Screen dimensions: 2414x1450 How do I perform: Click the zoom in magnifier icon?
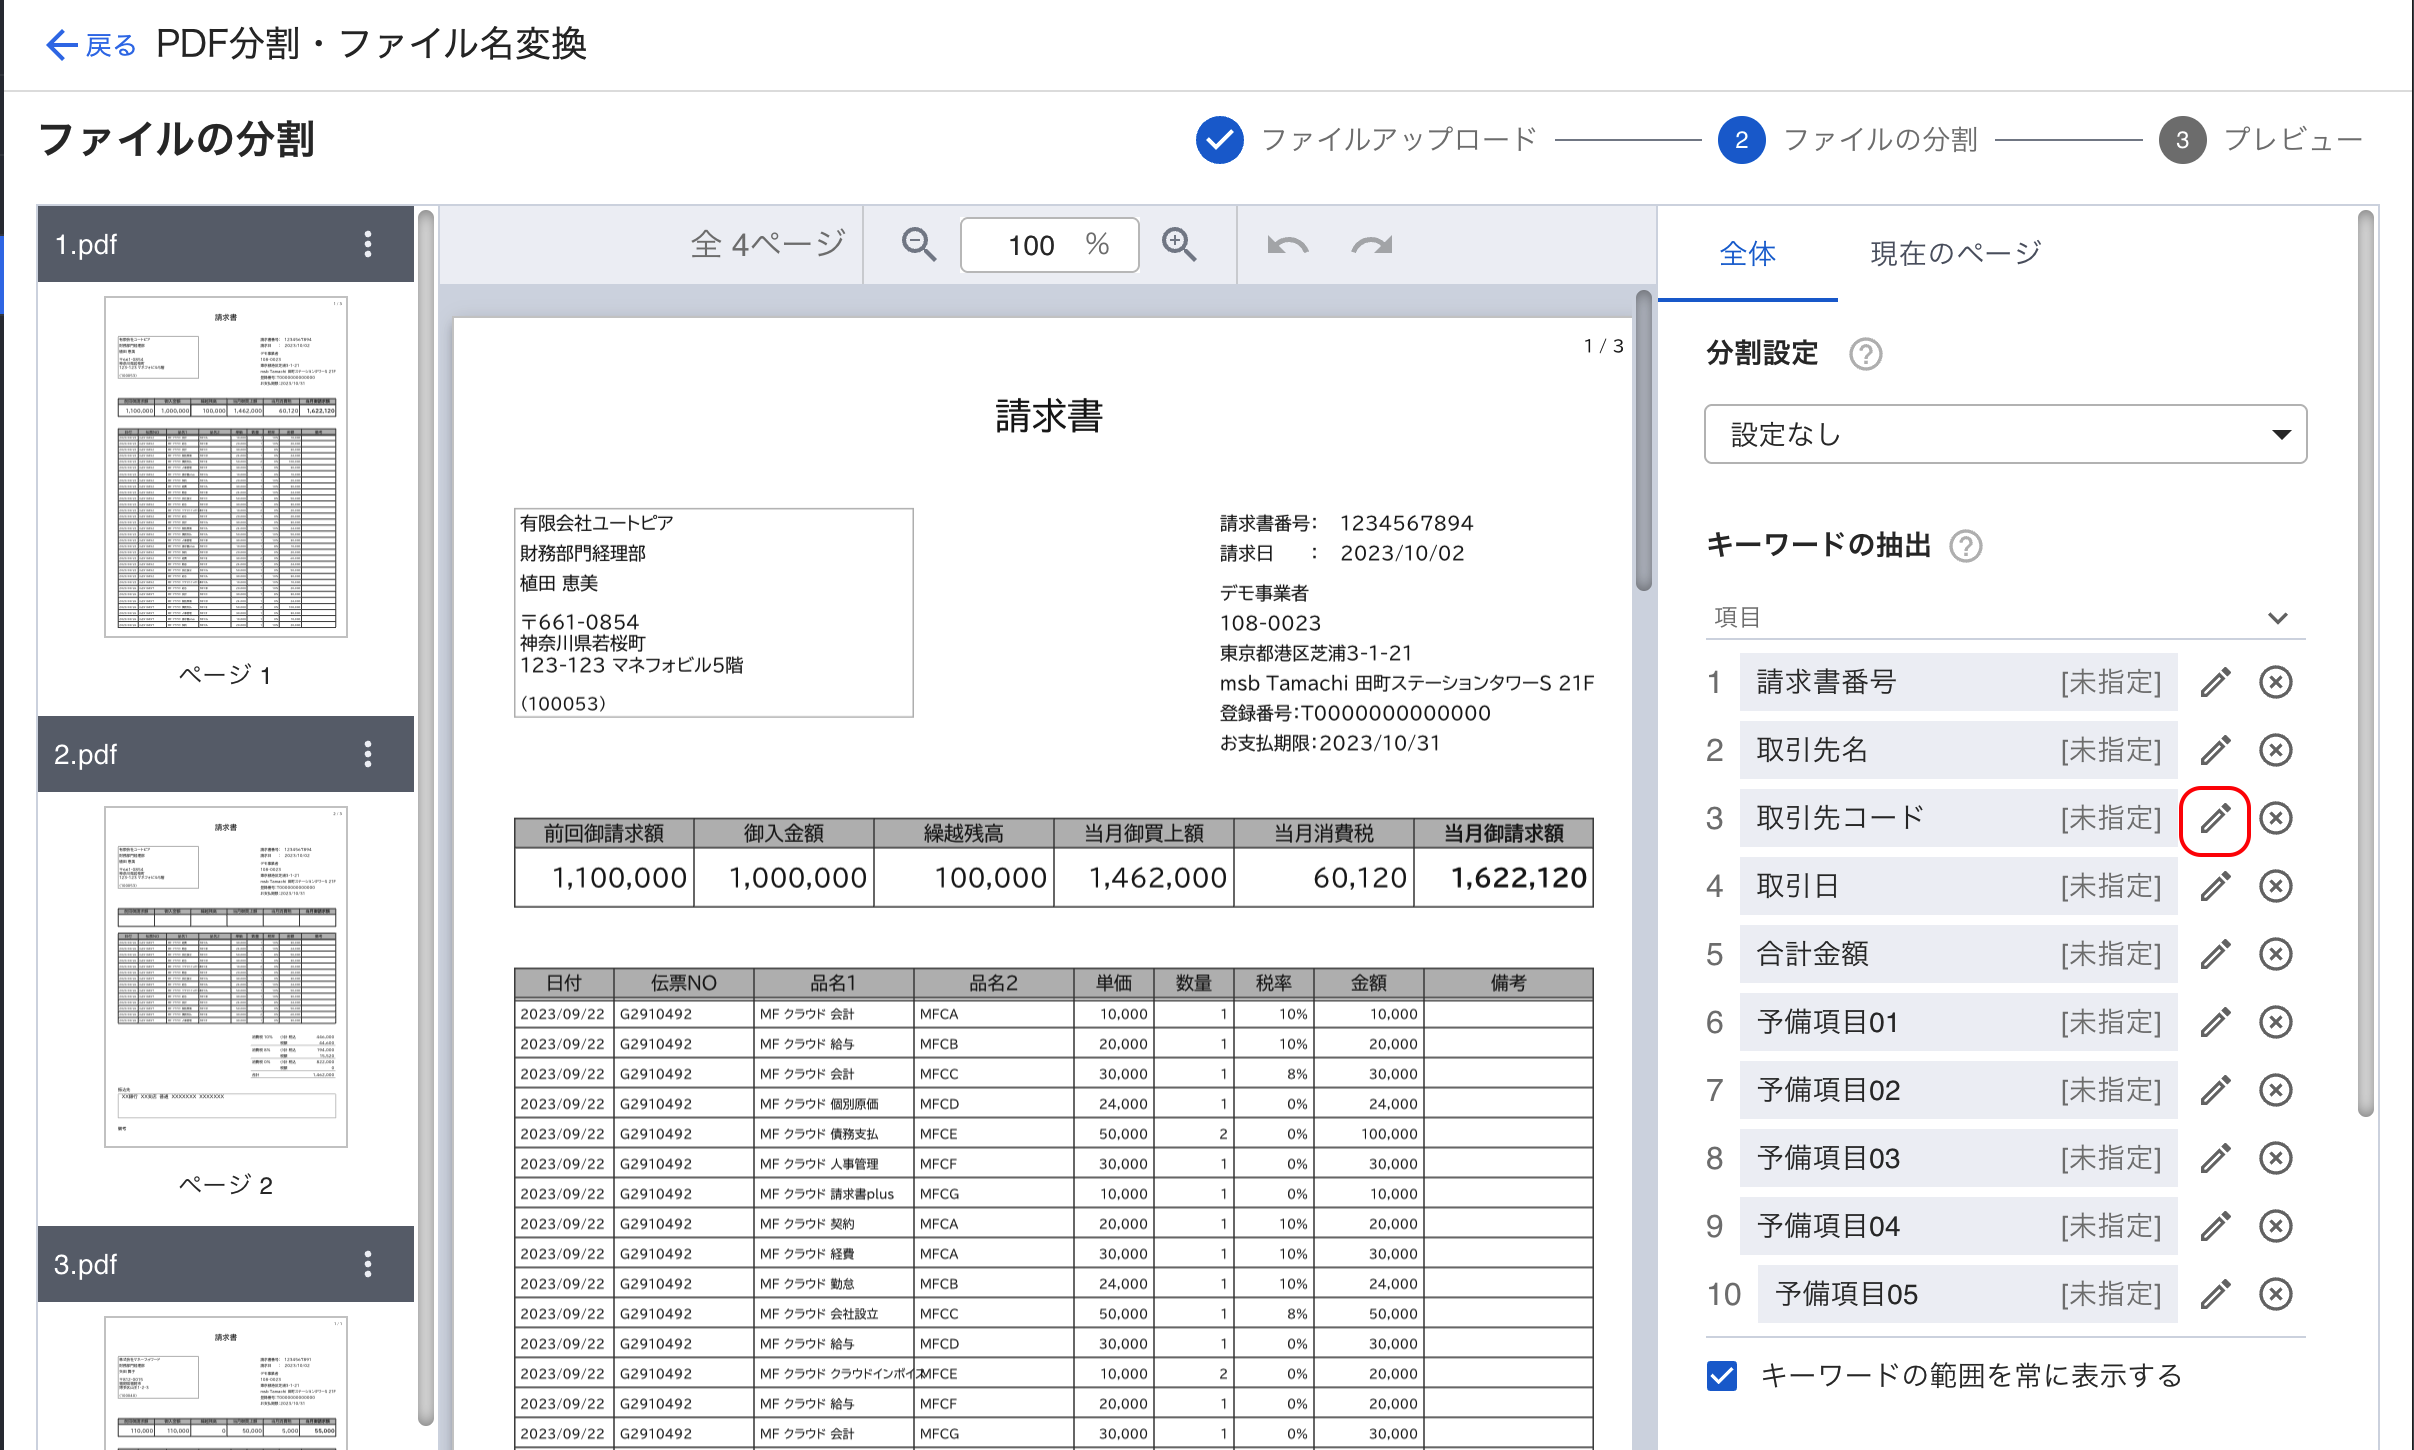pos(1179,245)
